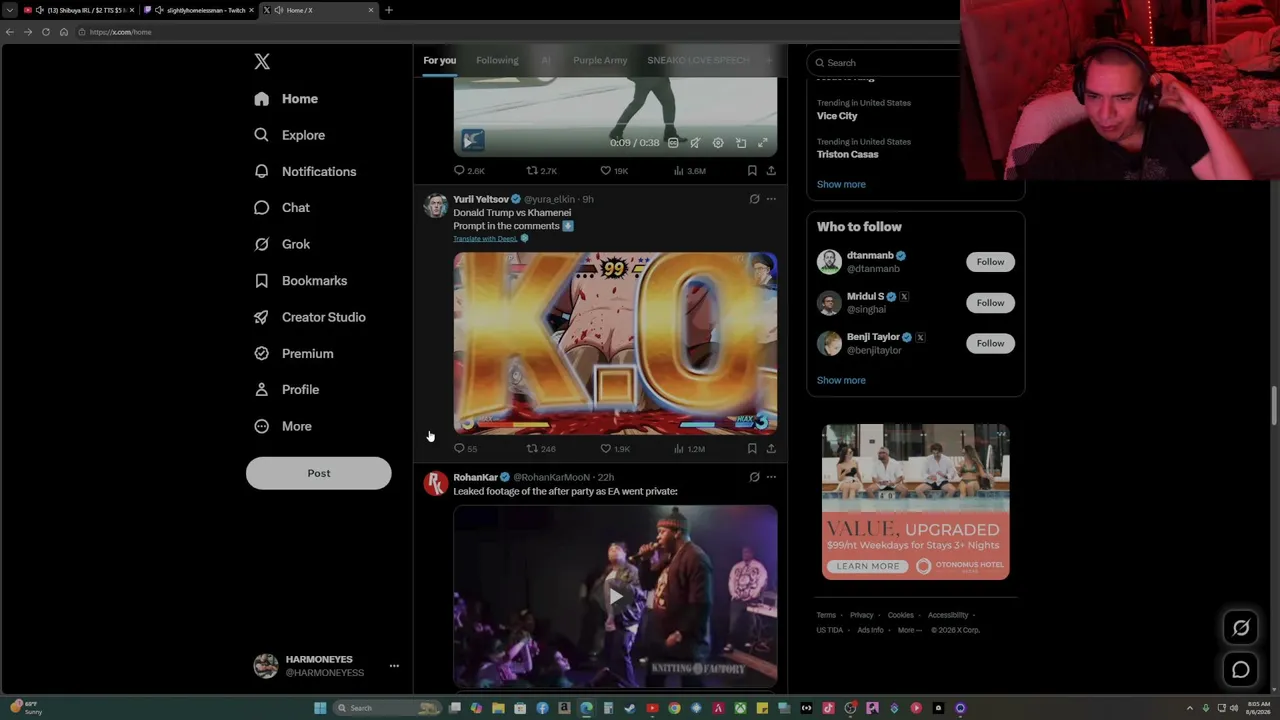Share the Yurii Yeltsov post
This screenshot has height=720, width=1280.
(x=771, y=449)
